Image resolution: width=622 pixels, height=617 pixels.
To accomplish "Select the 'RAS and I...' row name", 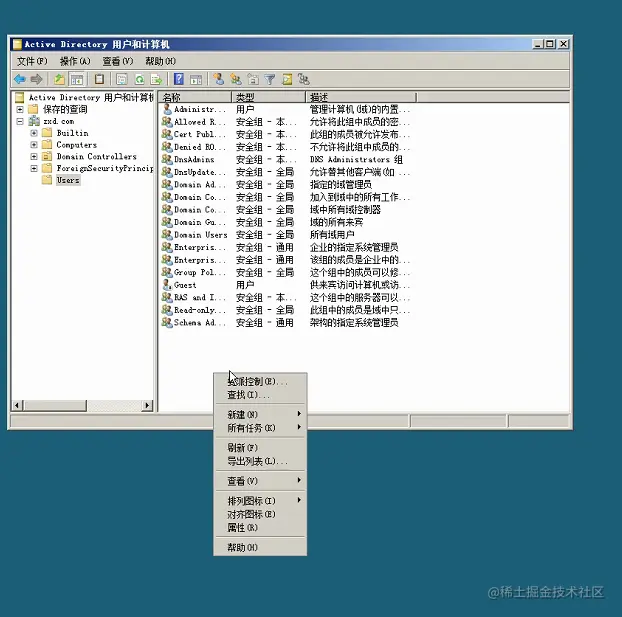I will pyautogui.click(x=200, y=297).
